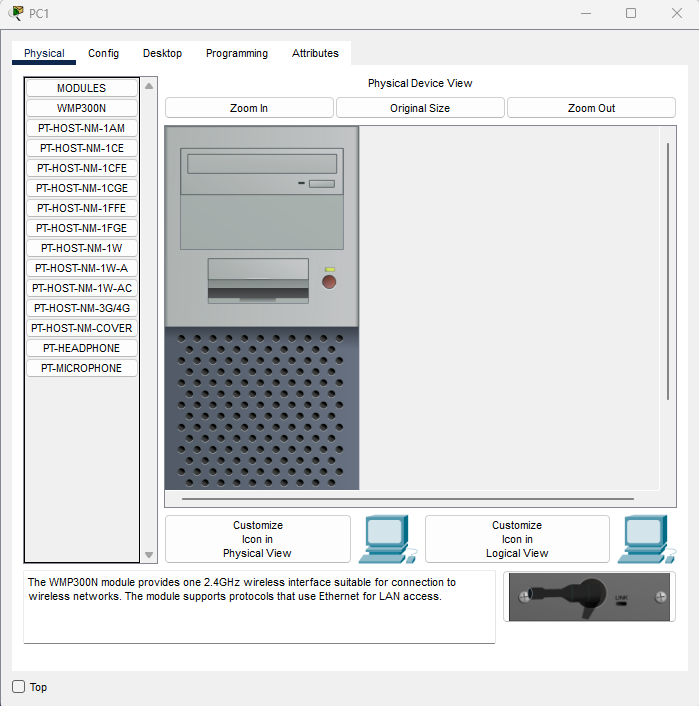This screenshot has height=706, width=699.
Task: Open the Desktop tab
Action: click(162, 54)
